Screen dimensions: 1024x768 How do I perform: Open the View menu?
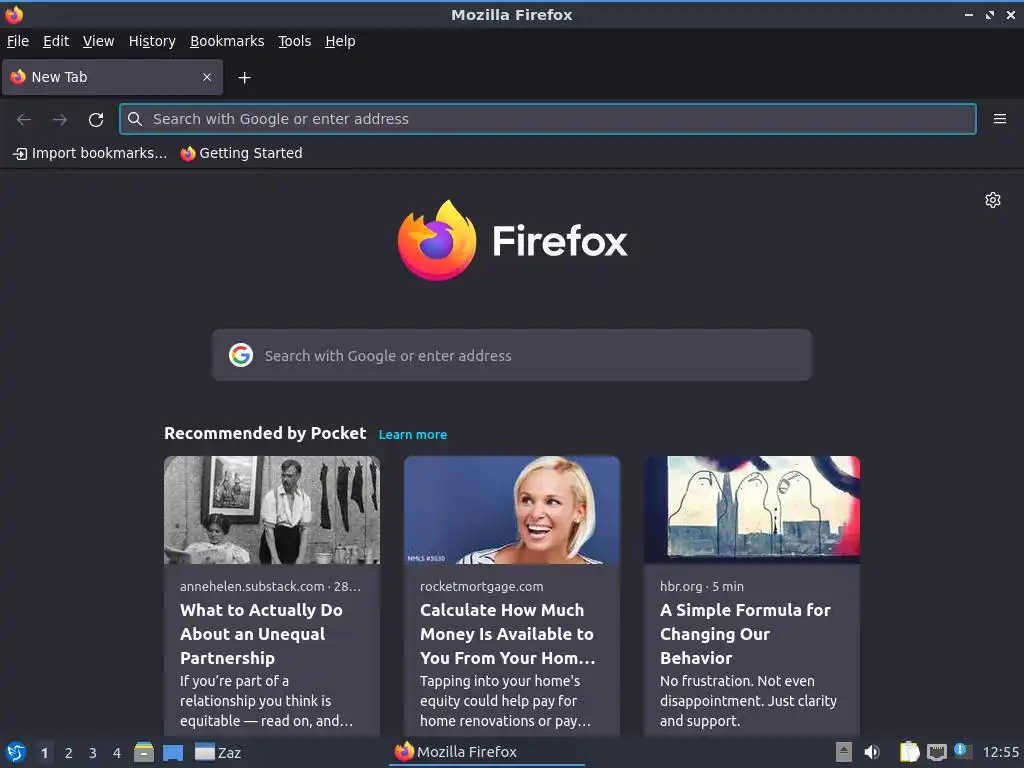click(x=98, y=41)
